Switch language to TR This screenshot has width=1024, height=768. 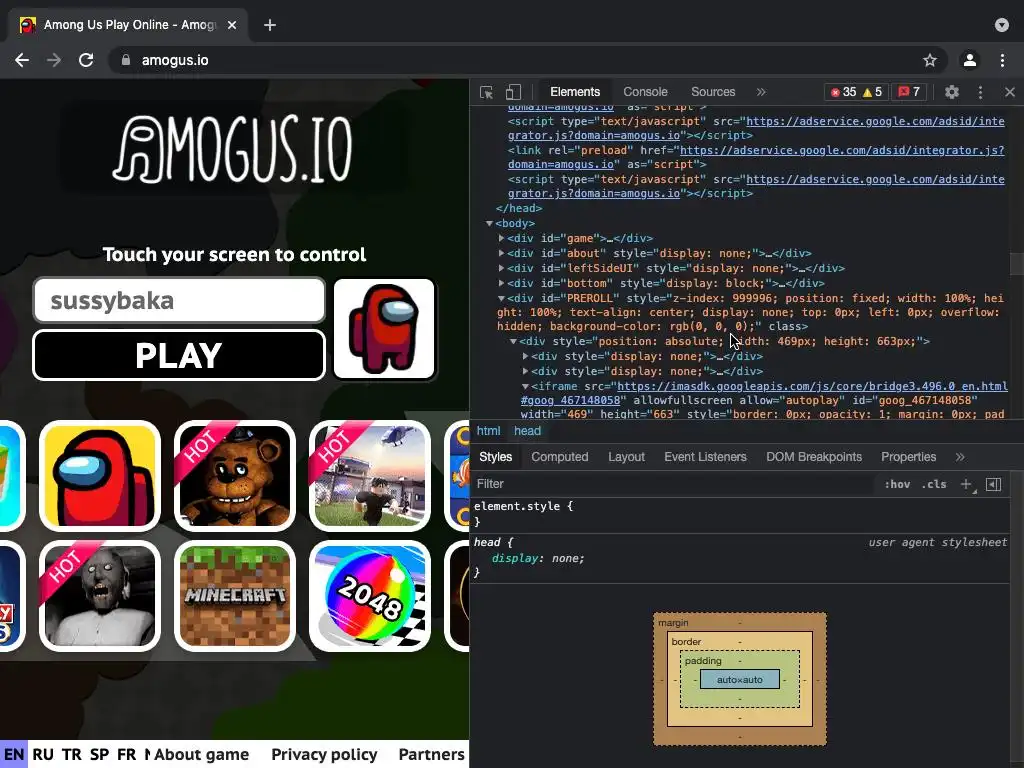[71, 754]
